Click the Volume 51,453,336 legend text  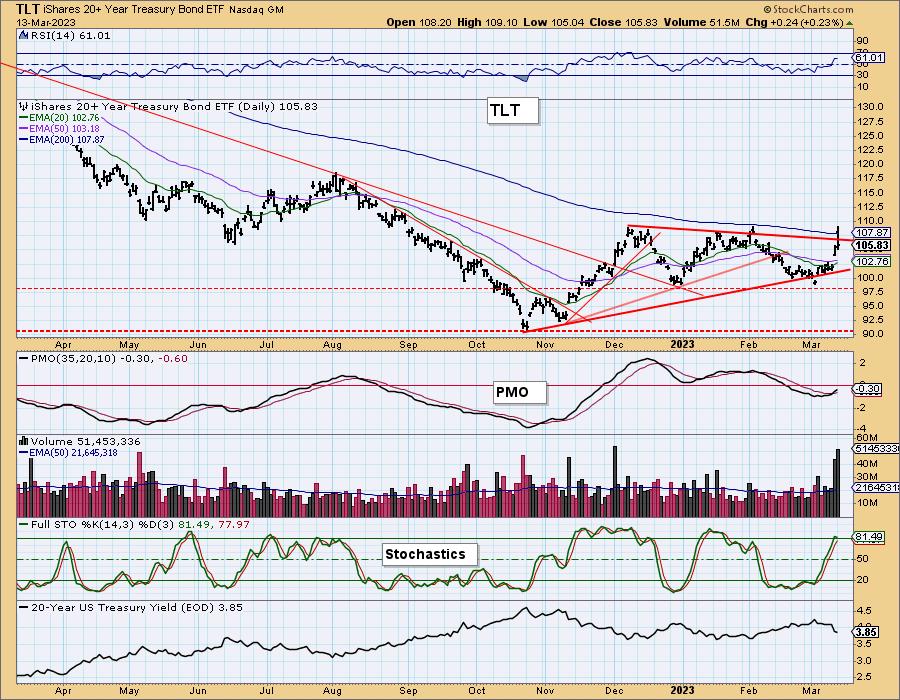pos(86,441)
